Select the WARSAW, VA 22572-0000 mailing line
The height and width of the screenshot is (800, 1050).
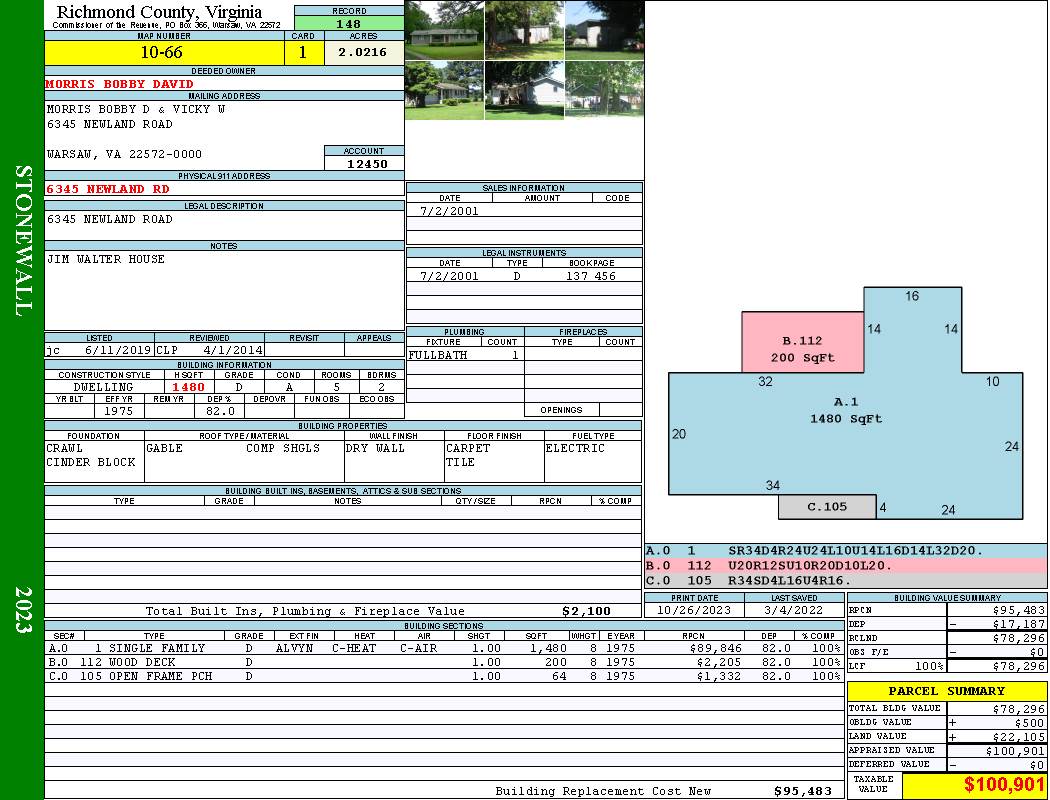124,154
